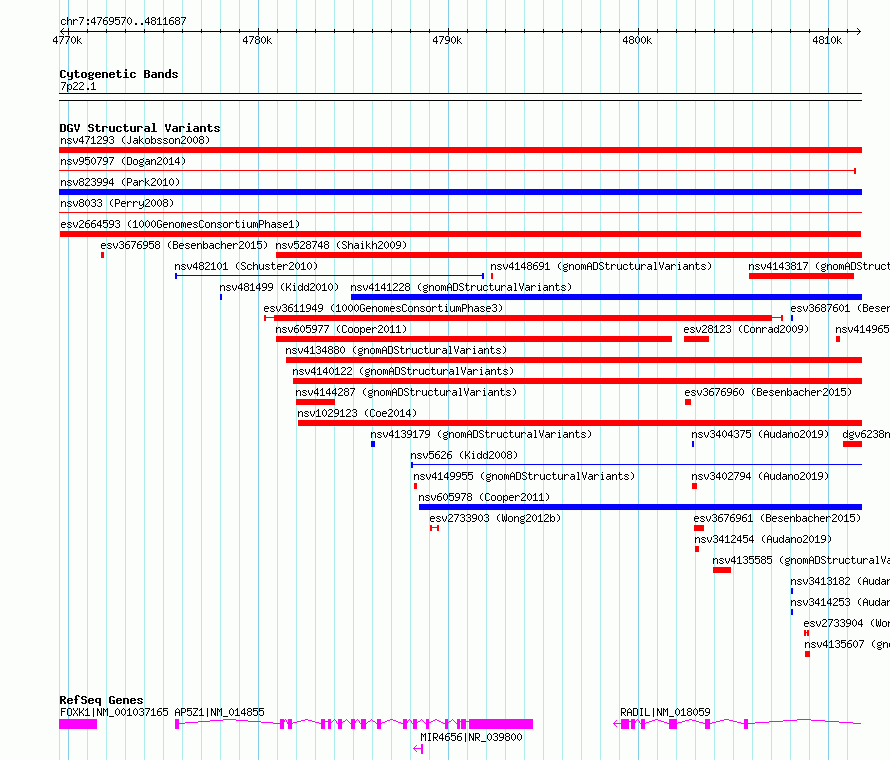
Task: Click the RADIL|NM_018059 gene label
Action: pos(665,712)
